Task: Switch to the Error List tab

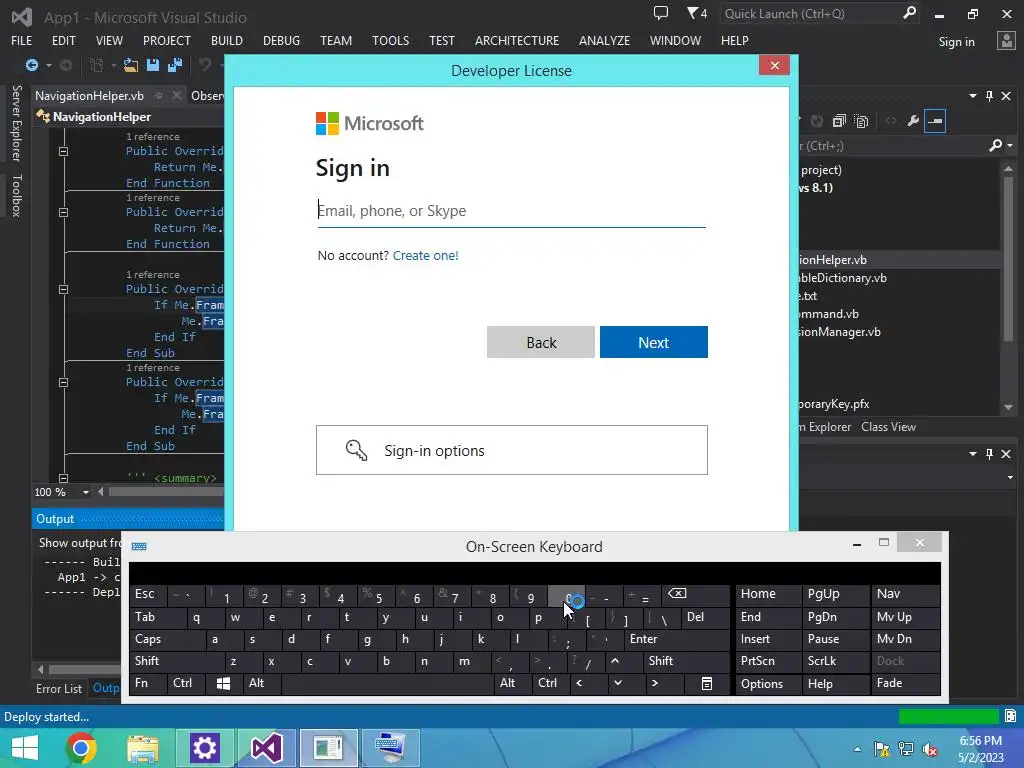Action: pos(59,688)
